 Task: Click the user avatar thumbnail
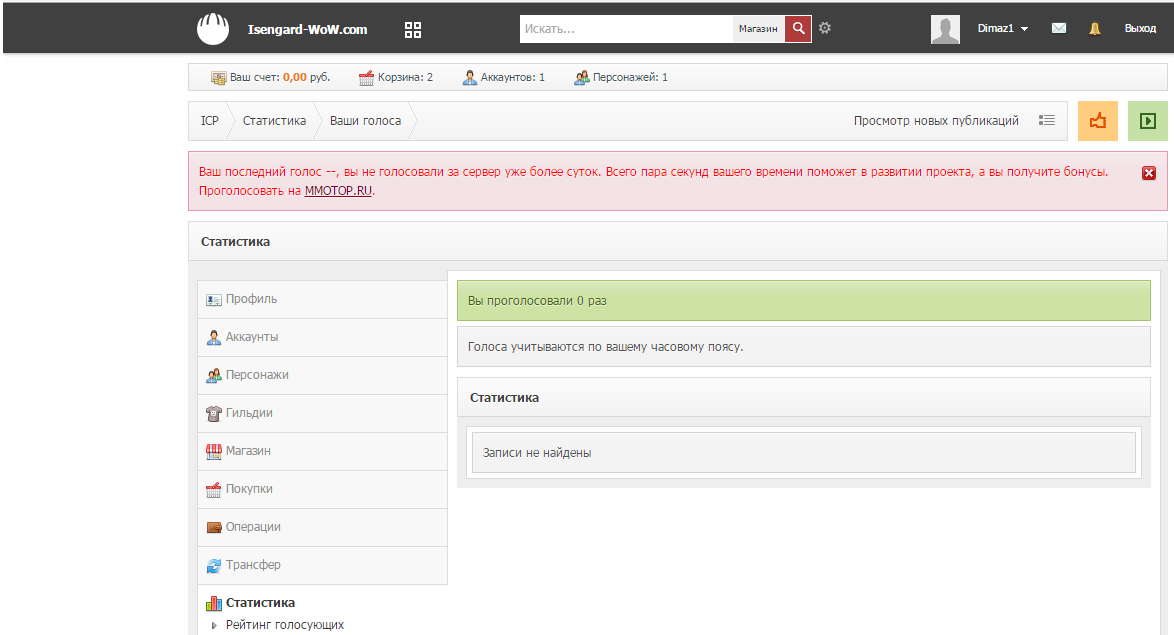(945, 29)
